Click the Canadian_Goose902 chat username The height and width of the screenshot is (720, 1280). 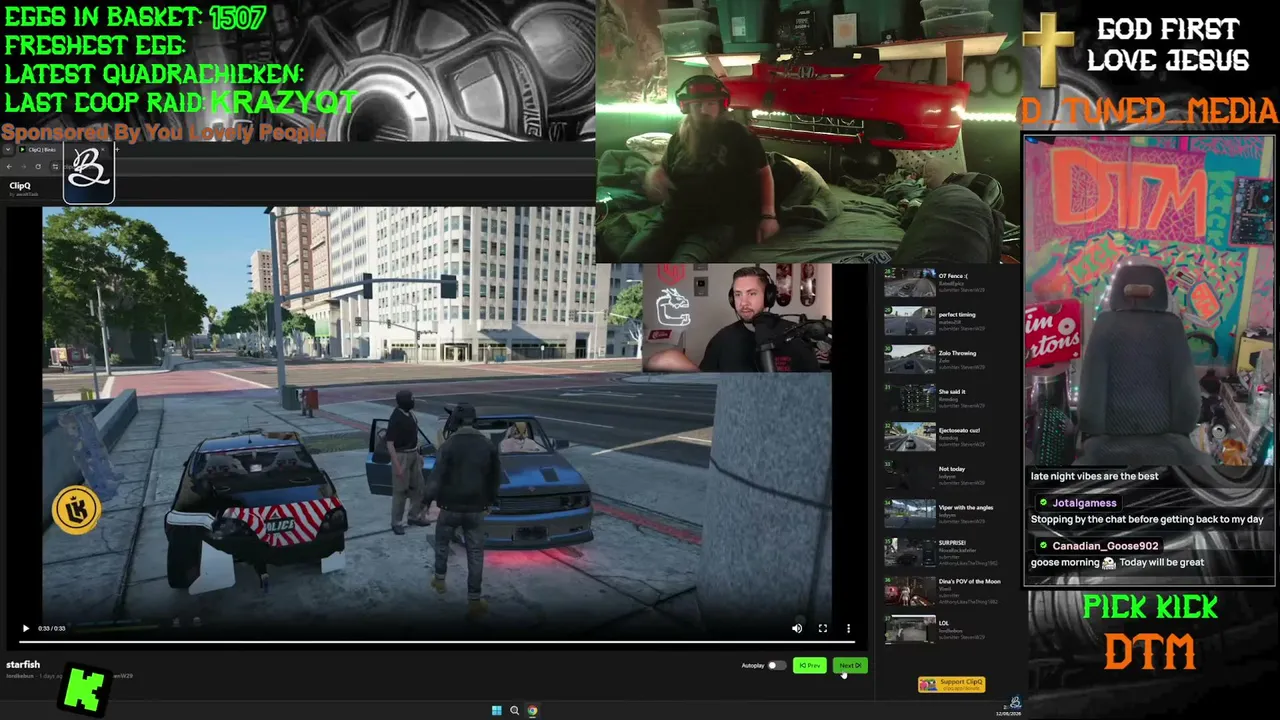coord(1105,546)
